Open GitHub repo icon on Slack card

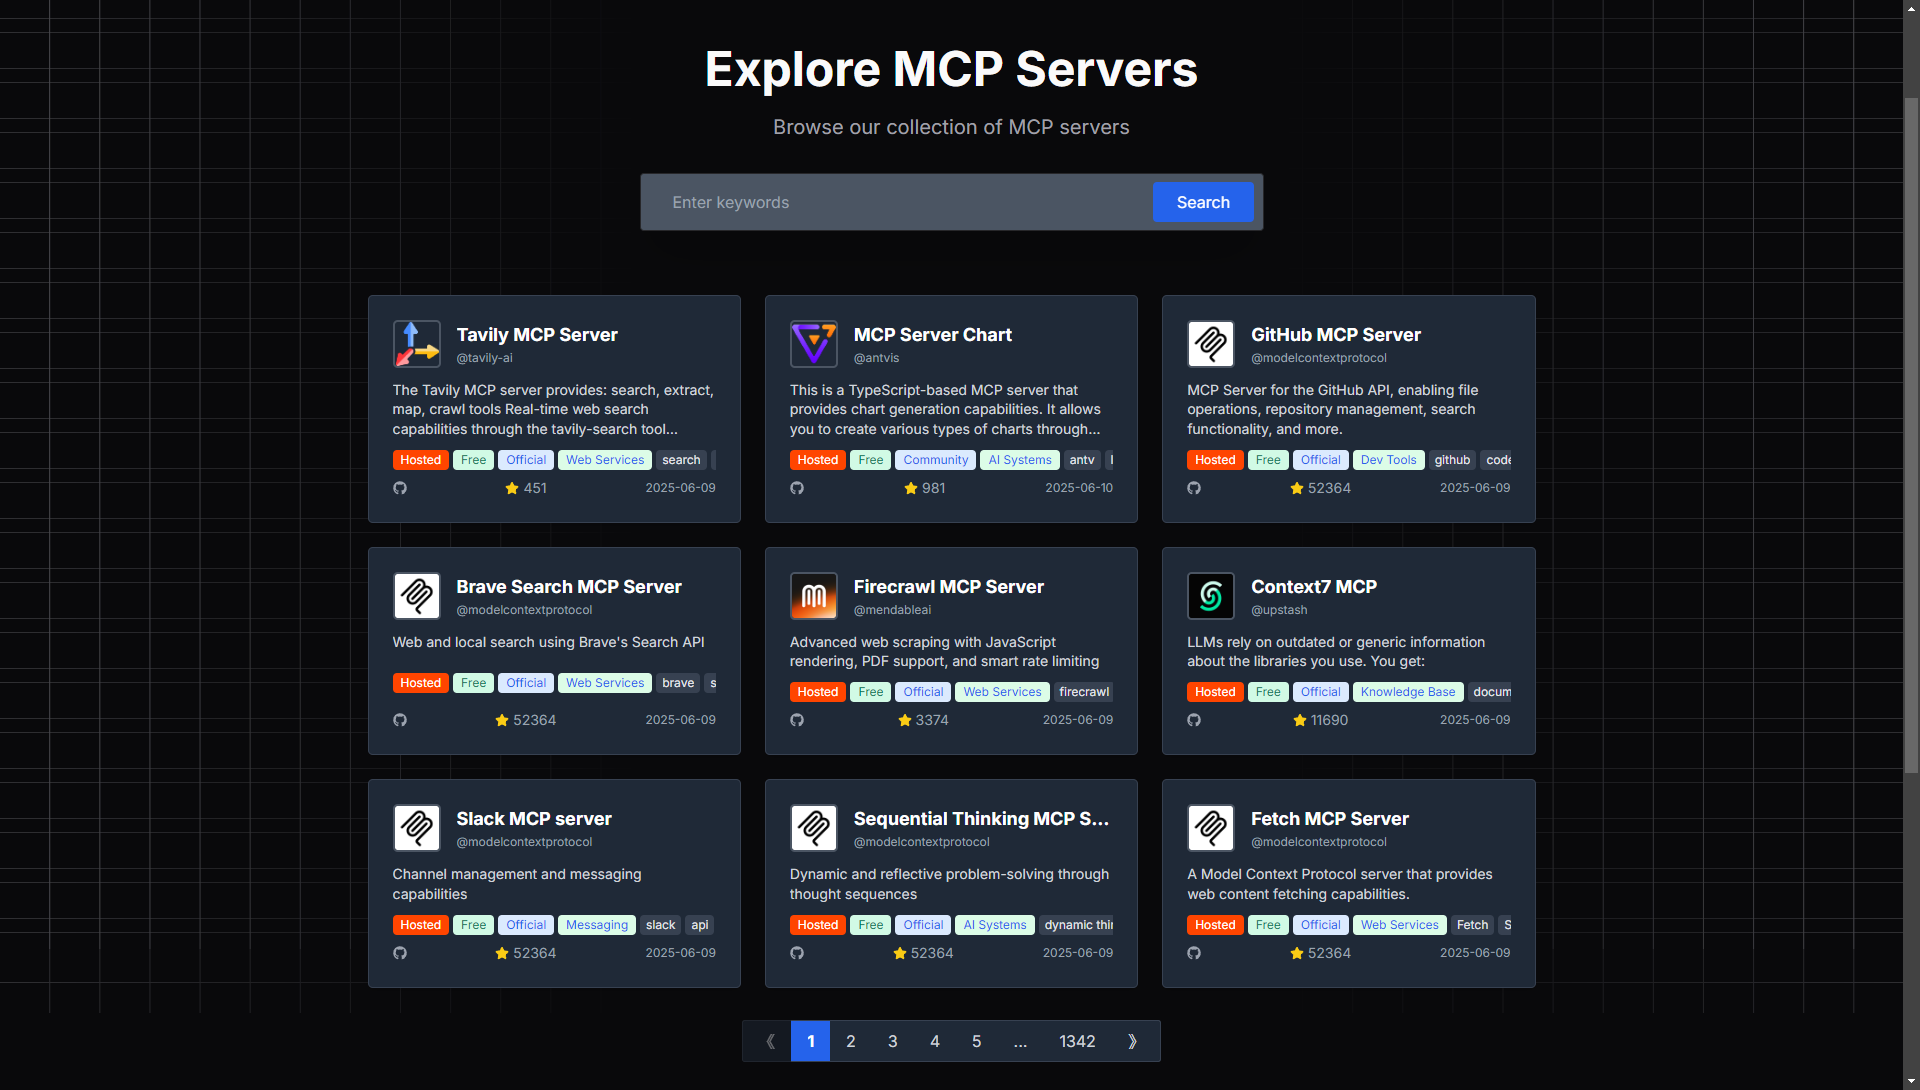click(400, 953)
